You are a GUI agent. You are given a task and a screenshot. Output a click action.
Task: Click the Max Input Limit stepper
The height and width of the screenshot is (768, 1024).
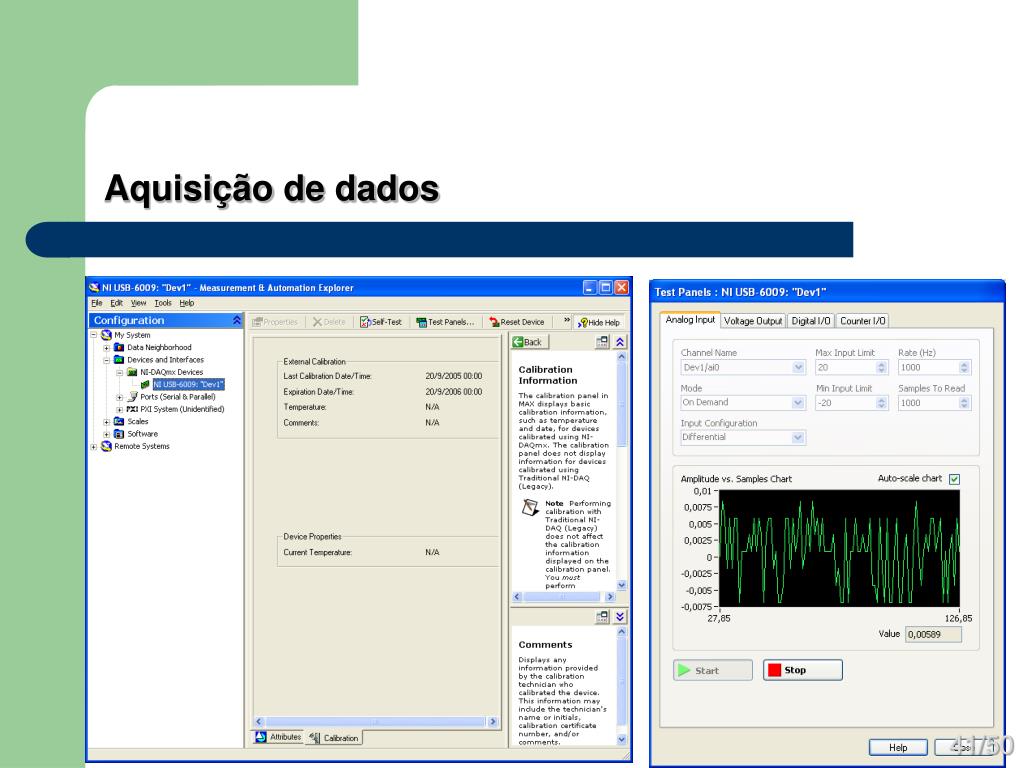tap(882, 368)
